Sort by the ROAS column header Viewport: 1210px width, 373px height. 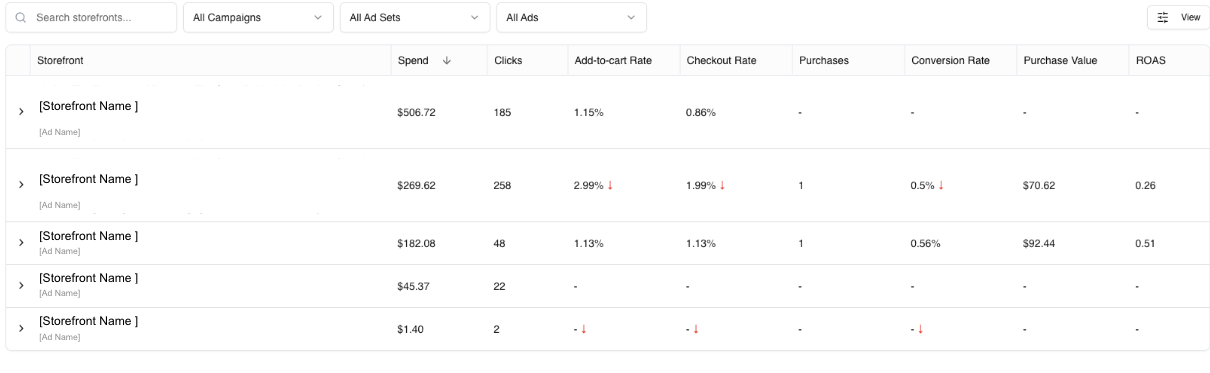click(x=1150, y=61)
